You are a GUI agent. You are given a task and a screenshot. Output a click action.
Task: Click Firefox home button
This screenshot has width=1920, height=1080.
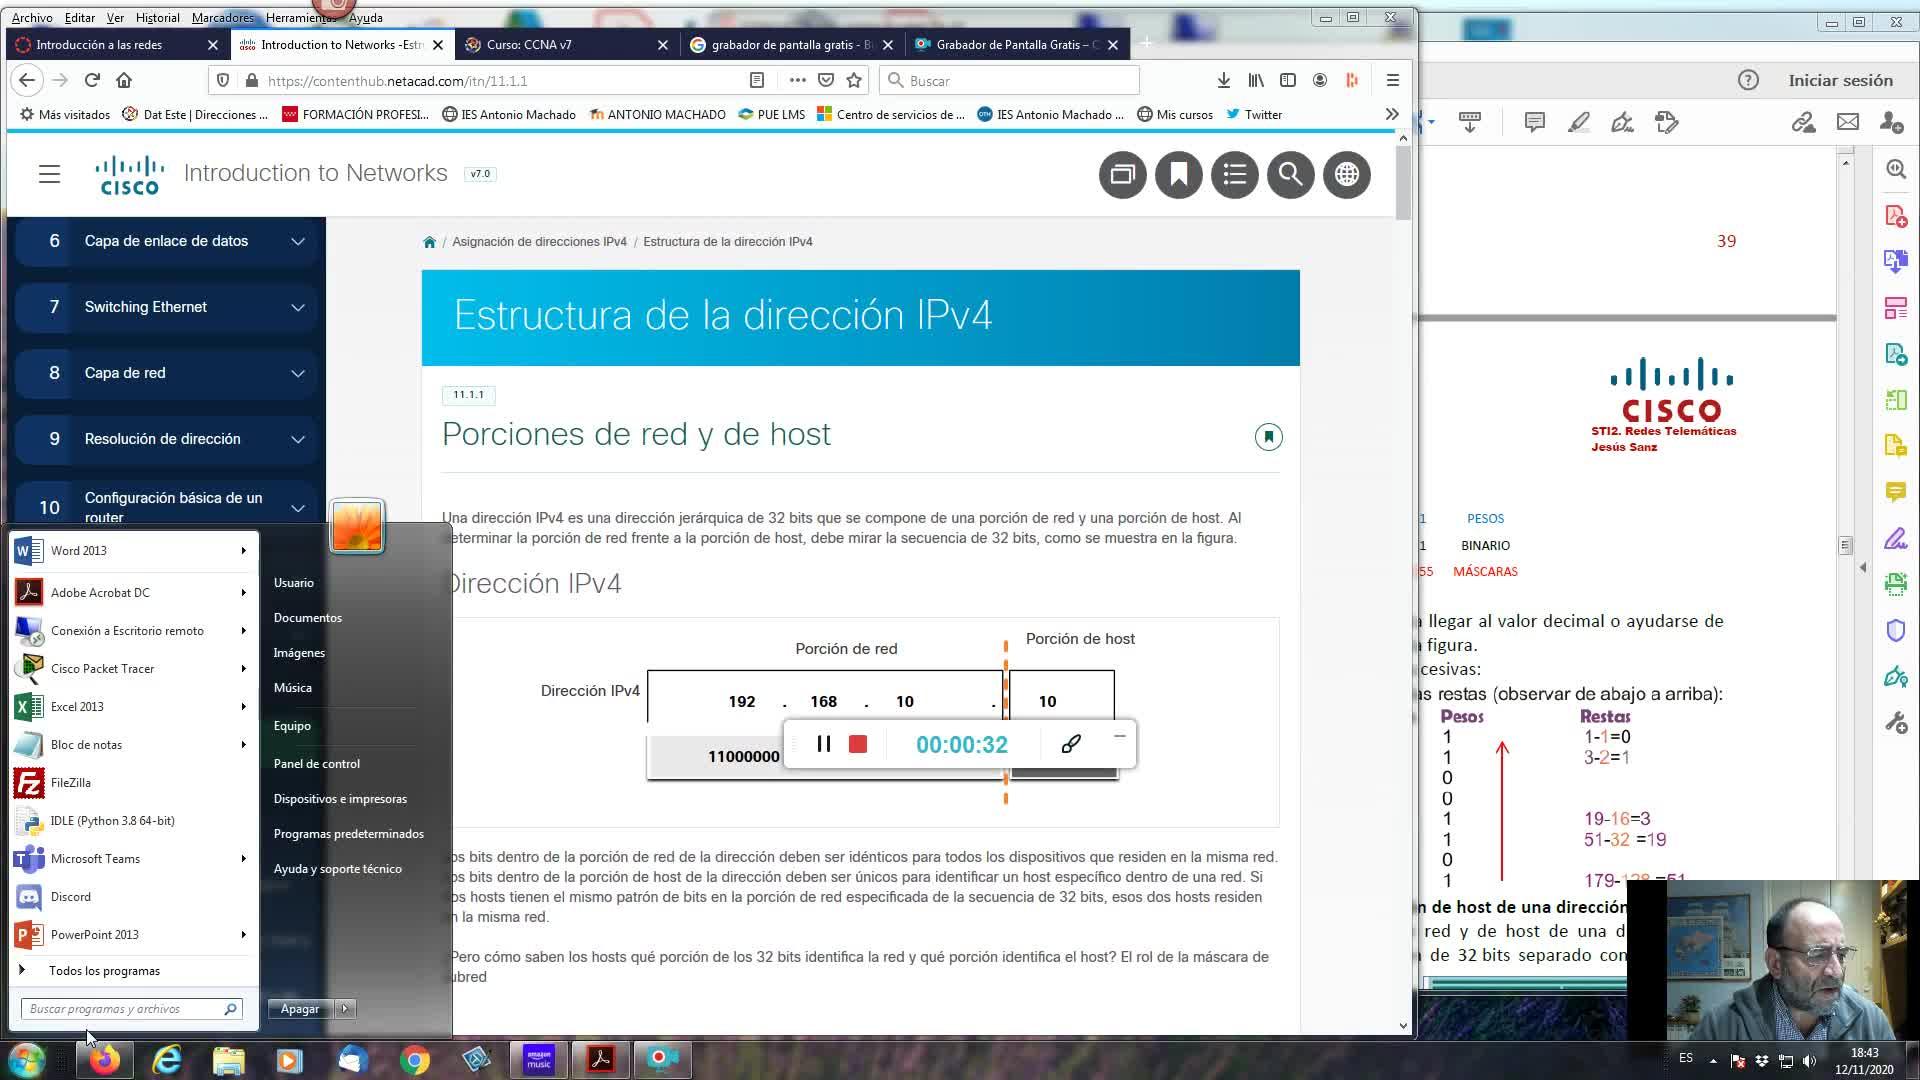coord(124,80)
